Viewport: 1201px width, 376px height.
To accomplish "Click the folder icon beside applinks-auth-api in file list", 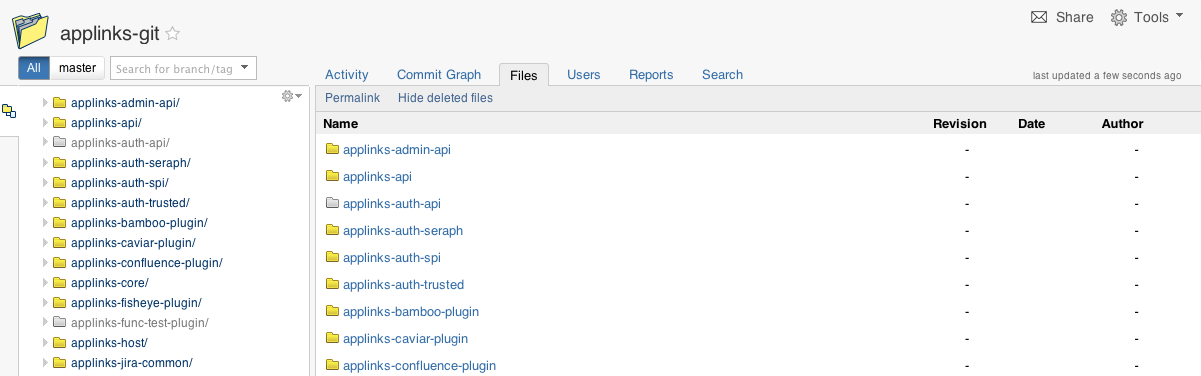I will click(x=333, y=203).
